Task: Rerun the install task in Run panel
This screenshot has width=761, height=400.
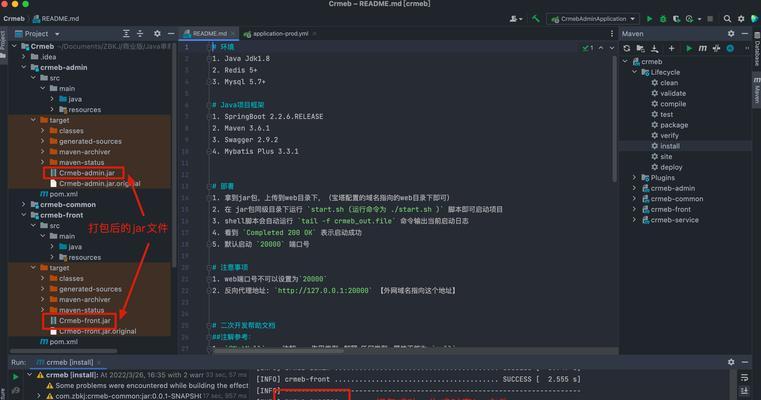Action: point(15,376)
